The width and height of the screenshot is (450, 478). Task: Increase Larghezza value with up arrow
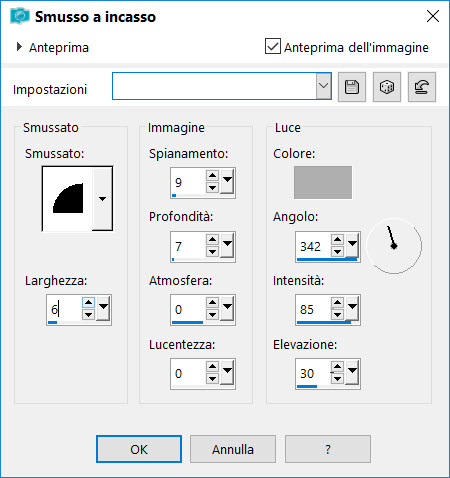click(88, 303)
